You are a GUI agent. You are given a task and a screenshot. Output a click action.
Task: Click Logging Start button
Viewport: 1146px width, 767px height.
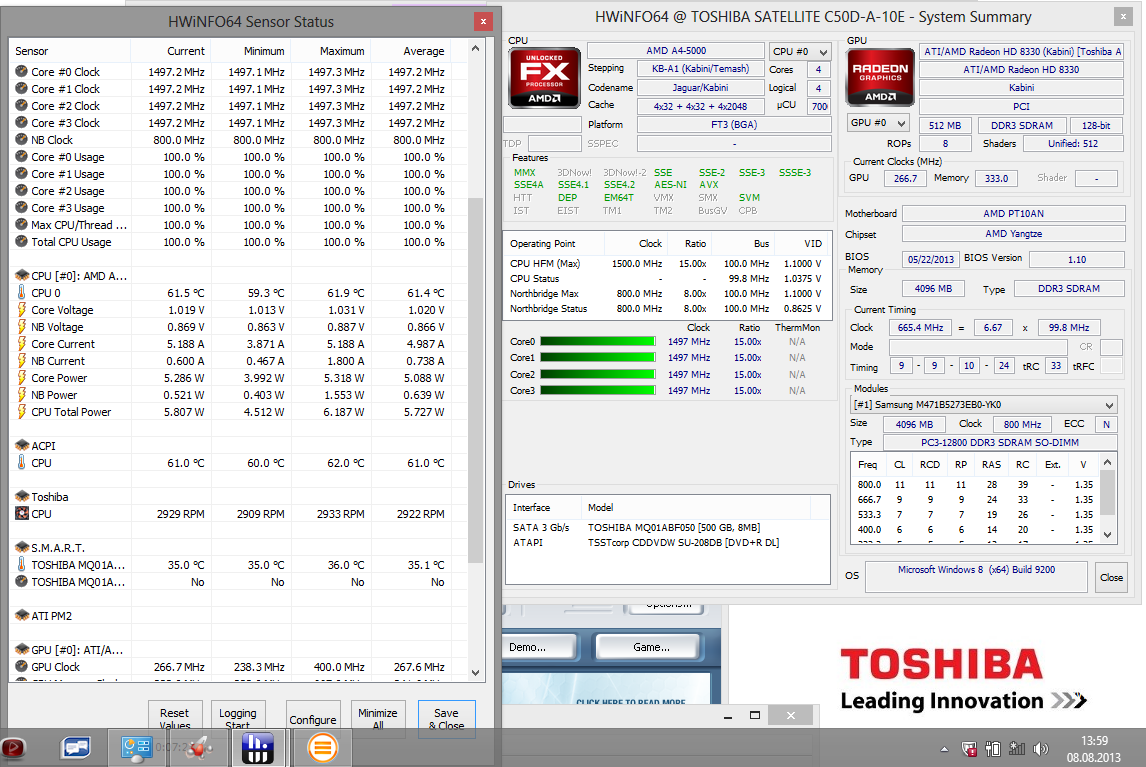click(238, 717)
